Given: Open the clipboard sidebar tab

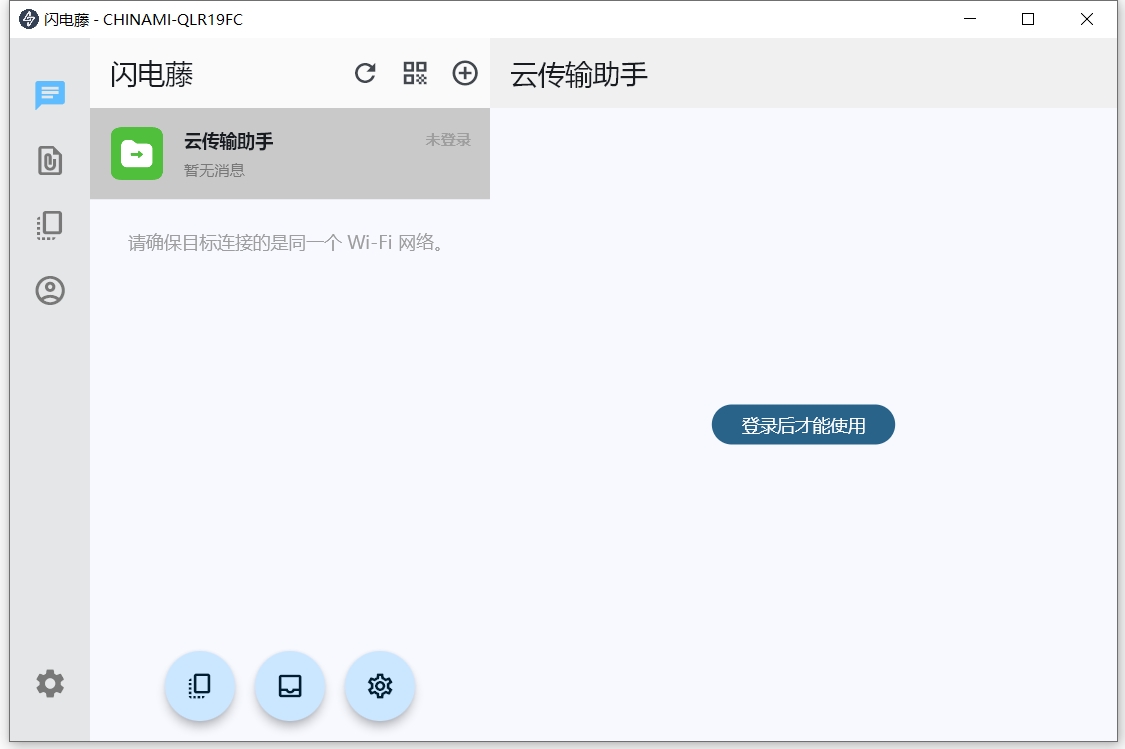Looking at the screenshot, I should tap(50, 225).
